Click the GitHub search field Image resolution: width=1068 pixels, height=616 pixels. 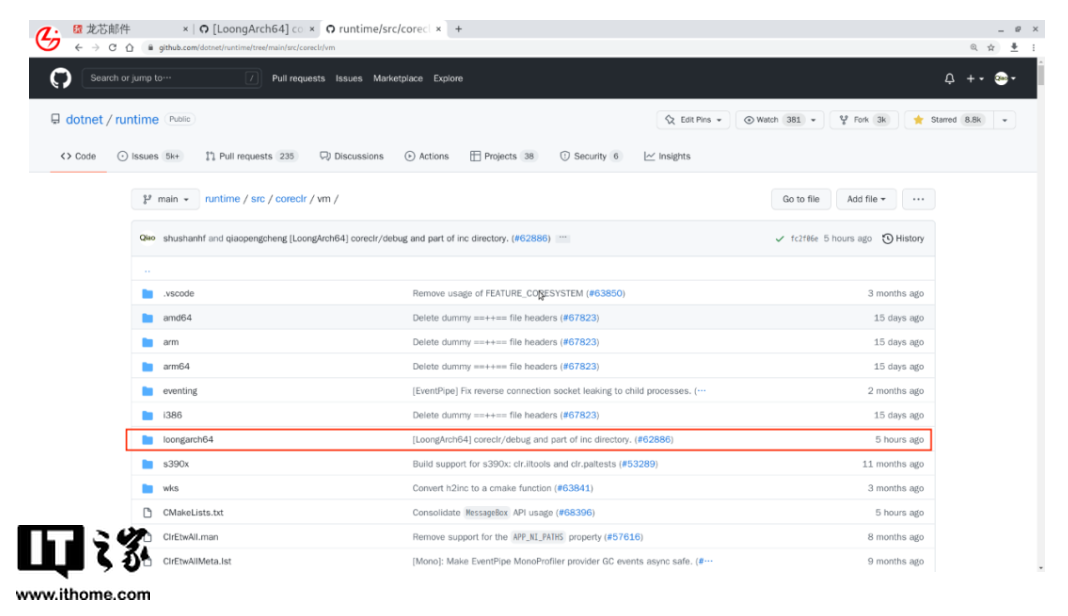coord(170,78)
